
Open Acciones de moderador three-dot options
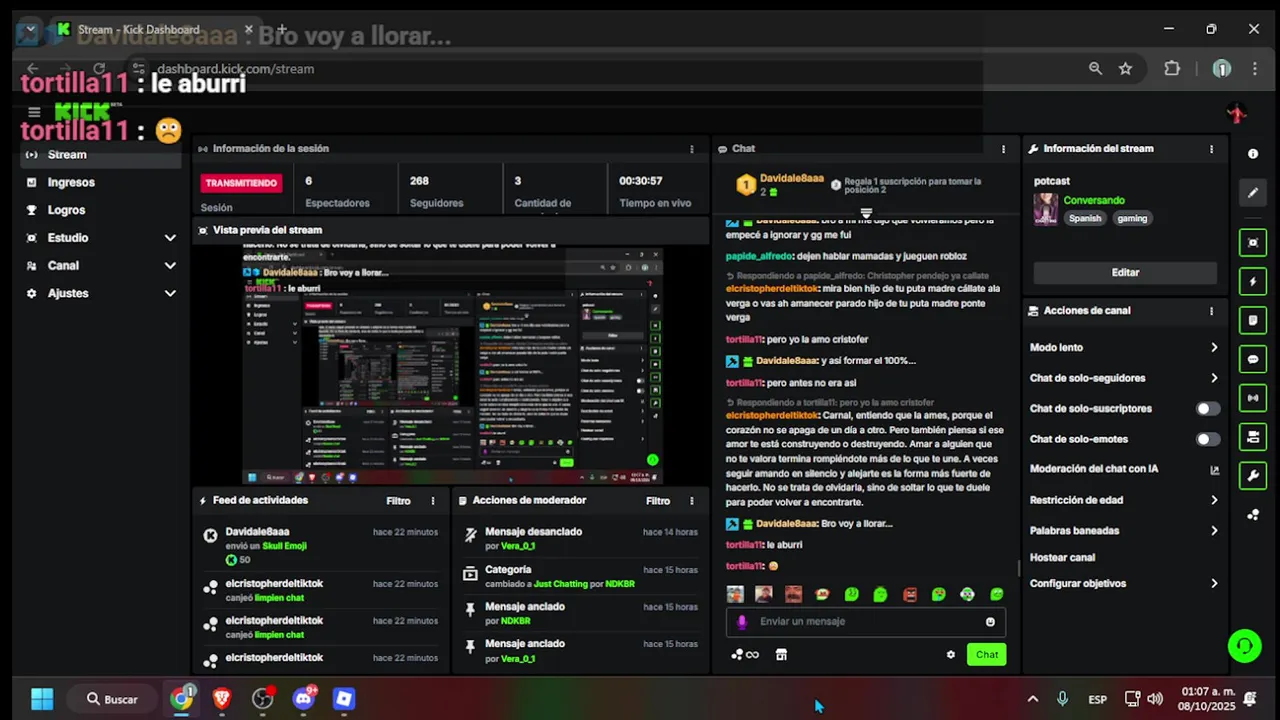coord(691,501)
